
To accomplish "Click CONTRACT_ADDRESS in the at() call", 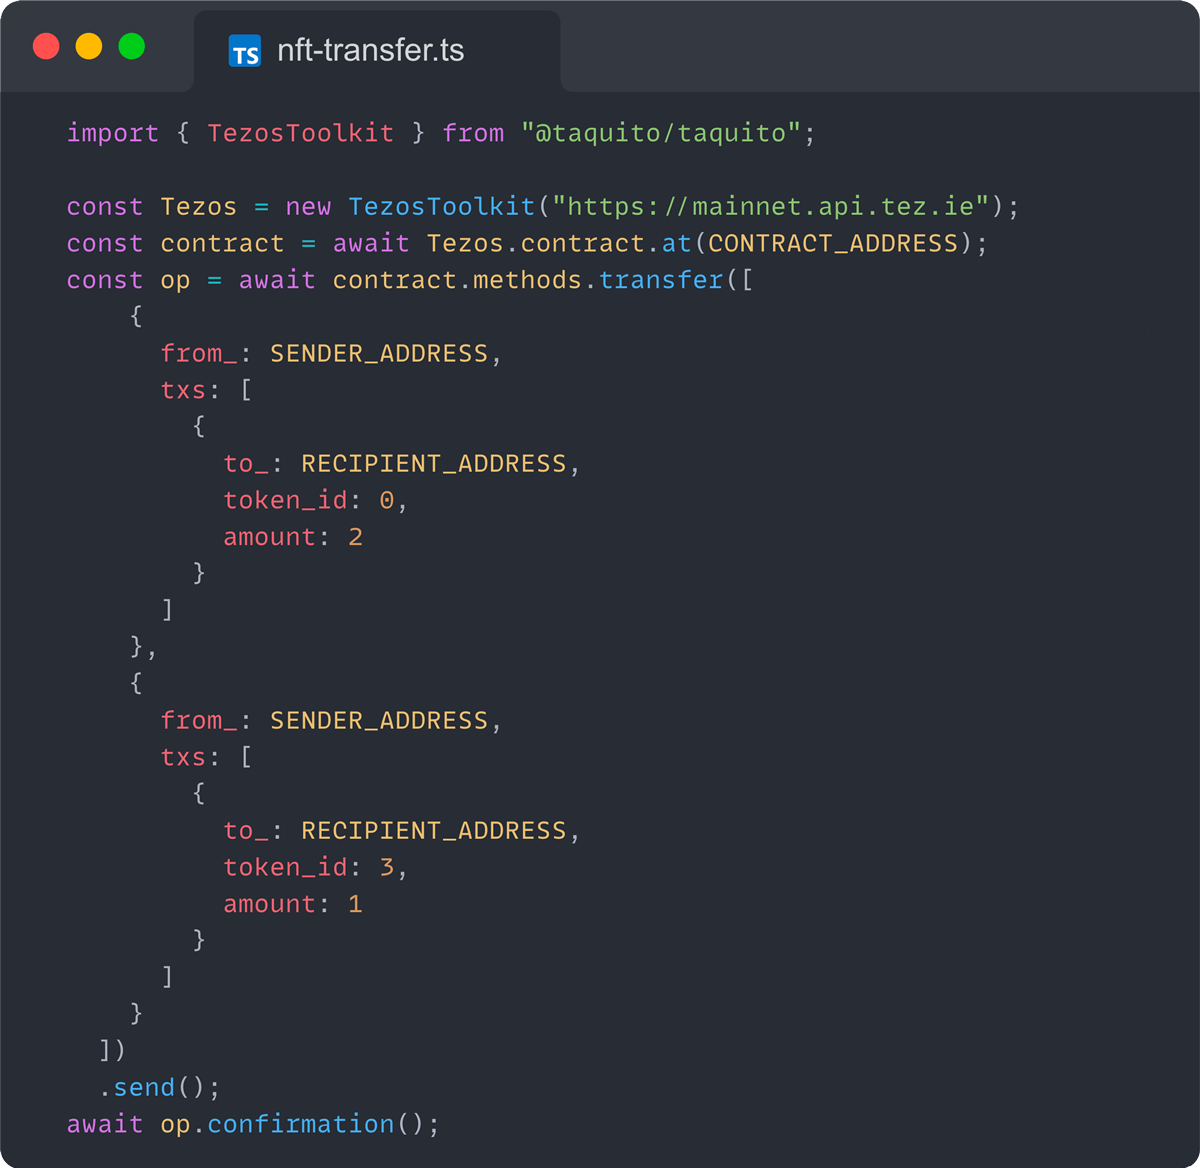I will click(833, 244).
